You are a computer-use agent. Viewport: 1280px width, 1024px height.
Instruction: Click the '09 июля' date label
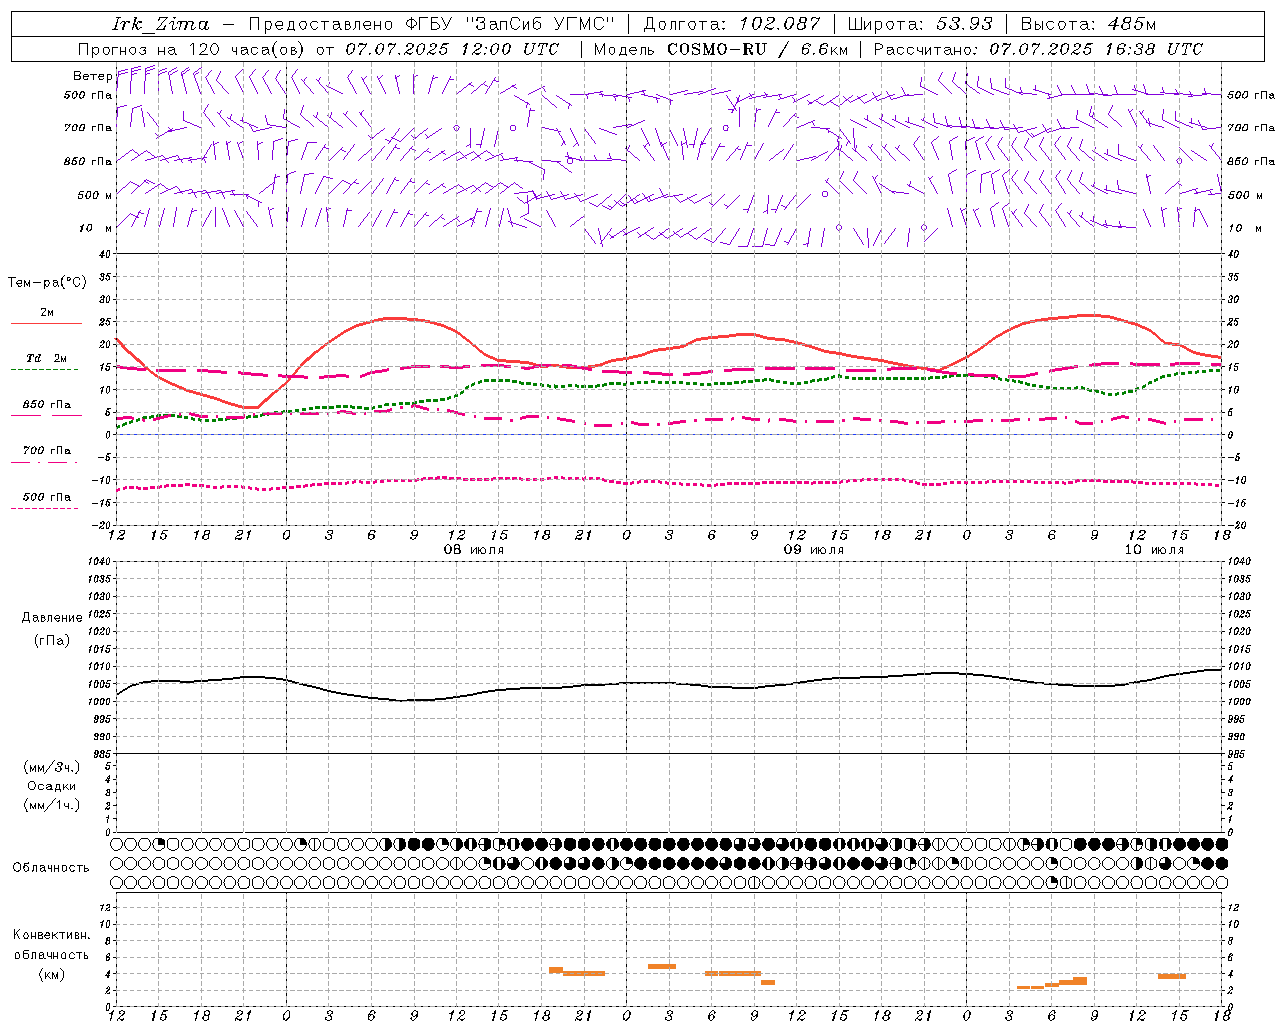[813, 550]
